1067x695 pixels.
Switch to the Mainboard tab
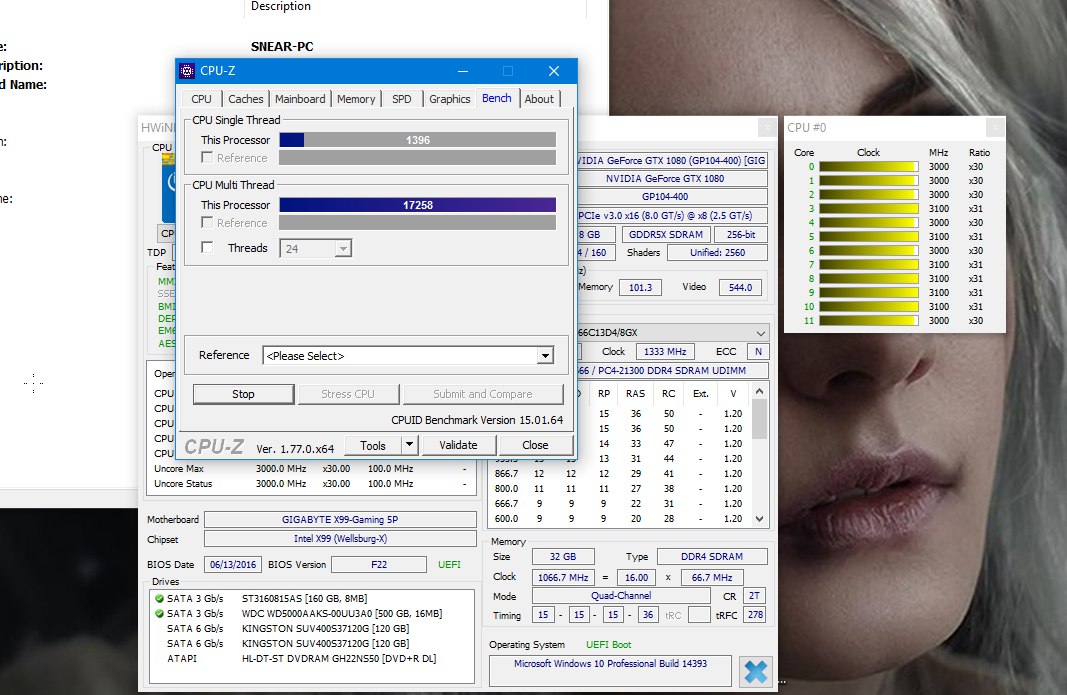(x=300, y=99)
